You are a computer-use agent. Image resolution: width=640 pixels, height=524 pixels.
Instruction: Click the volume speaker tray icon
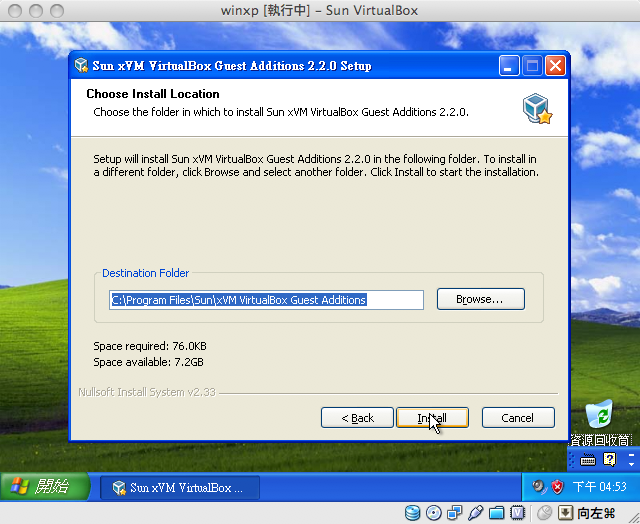[x=539, y=486]
